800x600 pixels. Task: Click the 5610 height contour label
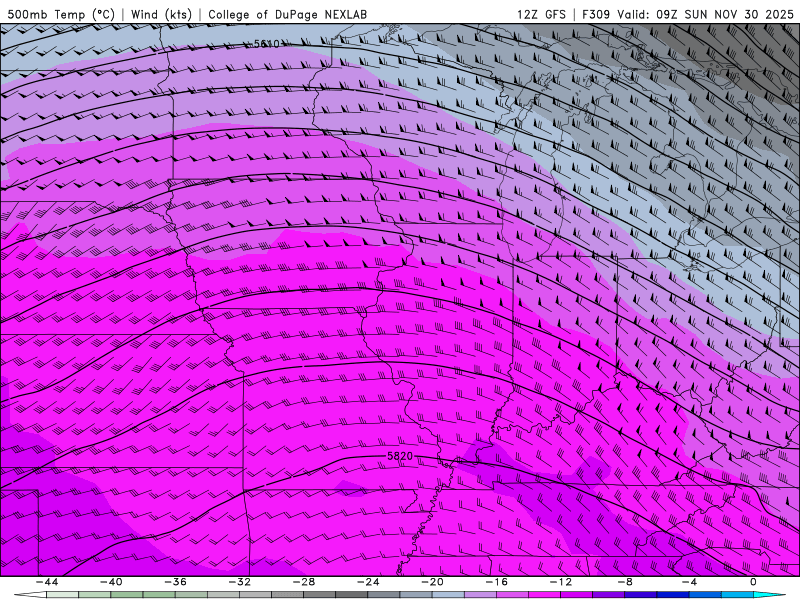(267, 44)
